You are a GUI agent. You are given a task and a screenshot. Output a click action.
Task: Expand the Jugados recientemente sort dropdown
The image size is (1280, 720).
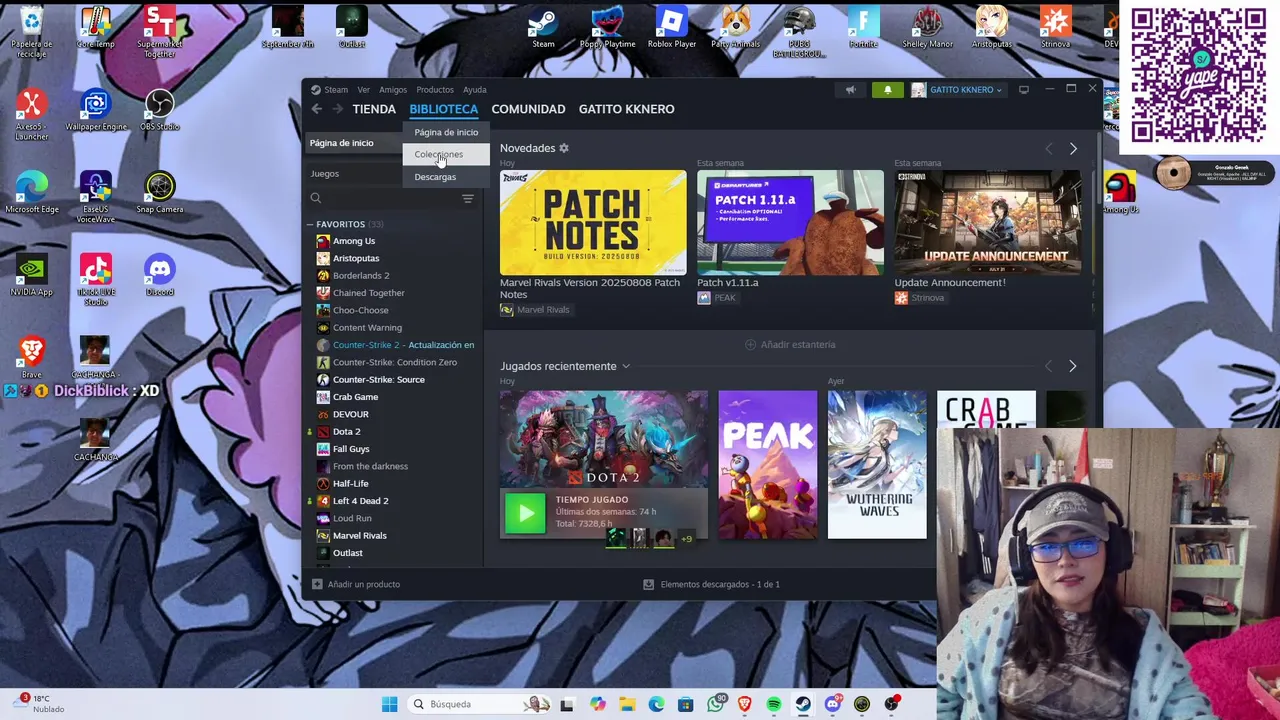coord(626,366)
